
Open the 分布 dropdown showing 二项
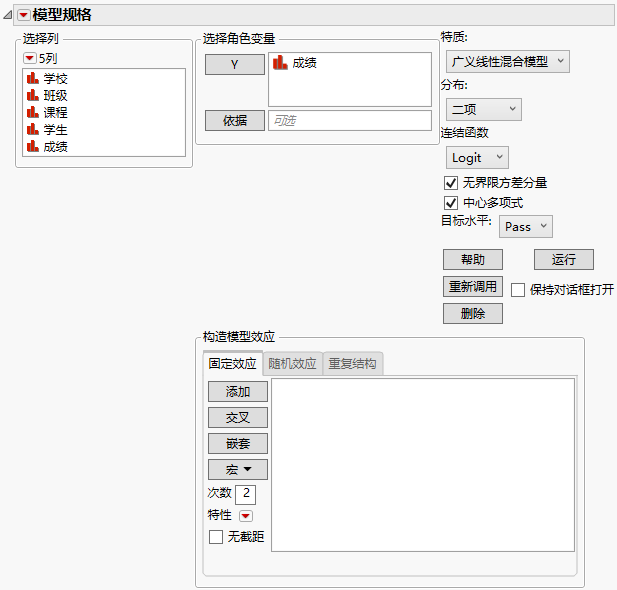pyautogui.click(x=484, y=109)
